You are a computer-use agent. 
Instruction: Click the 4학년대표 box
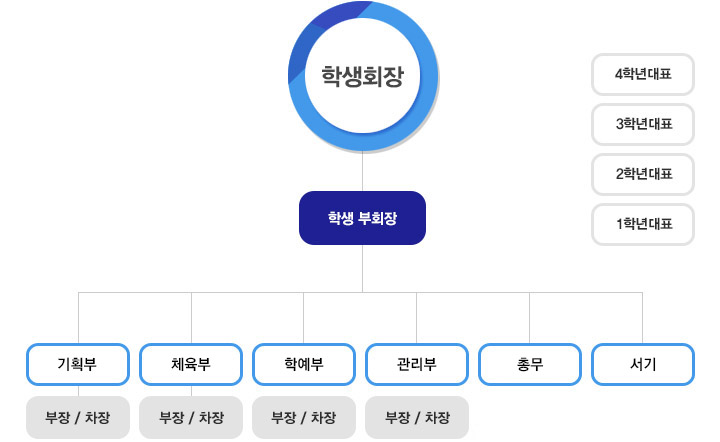click(x=643, y=74)
